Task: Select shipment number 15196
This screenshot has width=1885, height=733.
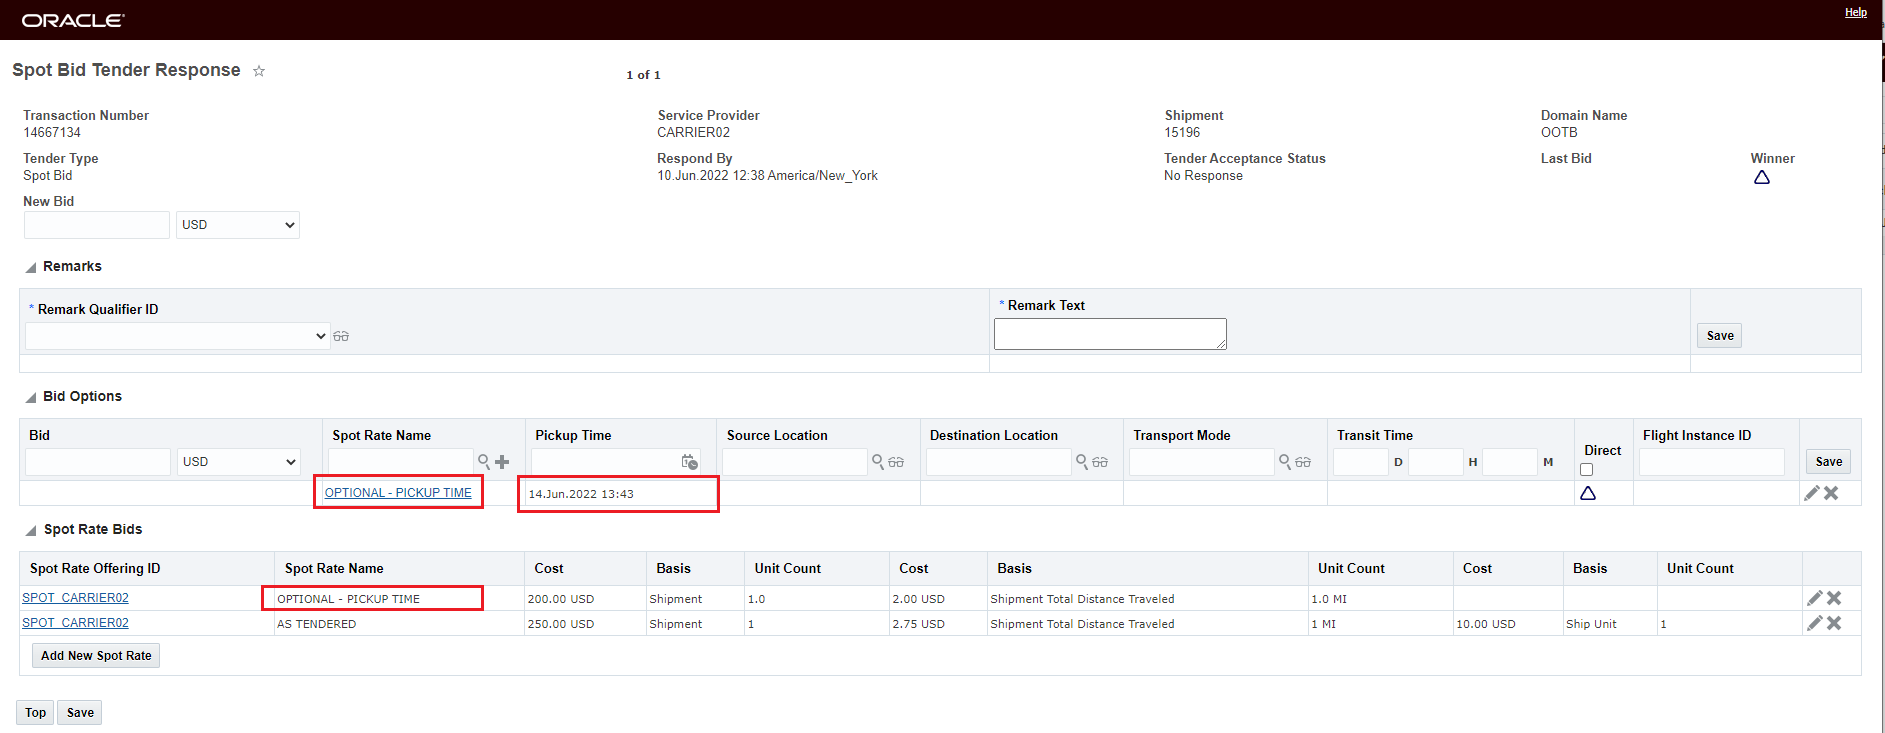Action: pyautogui.click(x=1182, y=133)
